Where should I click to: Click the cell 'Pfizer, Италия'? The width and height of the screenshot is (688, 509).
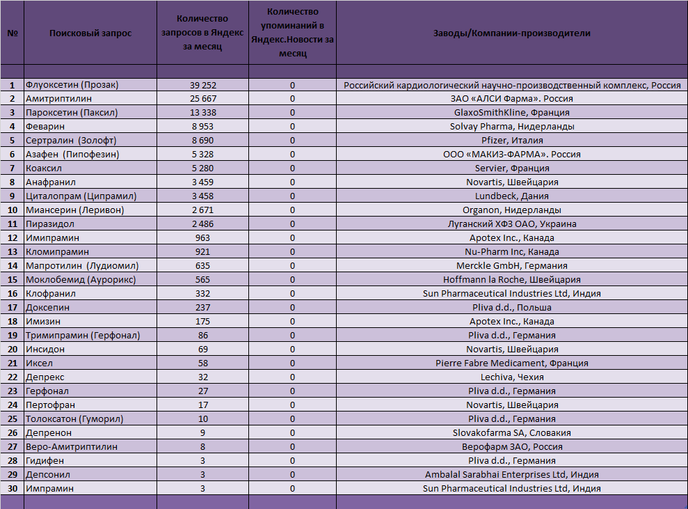512,140
